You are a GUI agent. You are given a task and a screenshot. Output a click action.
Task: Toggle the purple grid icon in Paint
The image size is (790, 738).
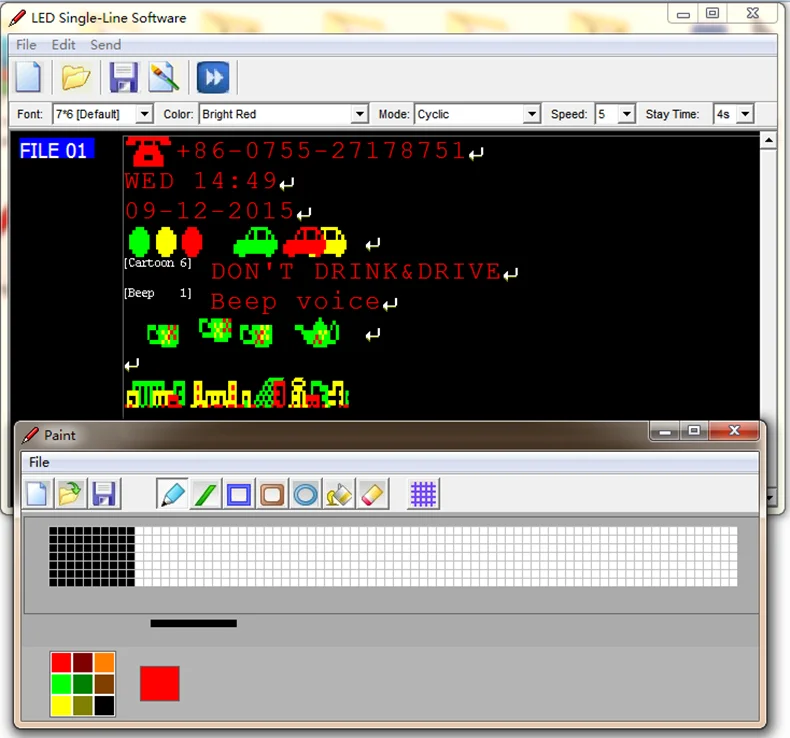[x=423, y=494]
